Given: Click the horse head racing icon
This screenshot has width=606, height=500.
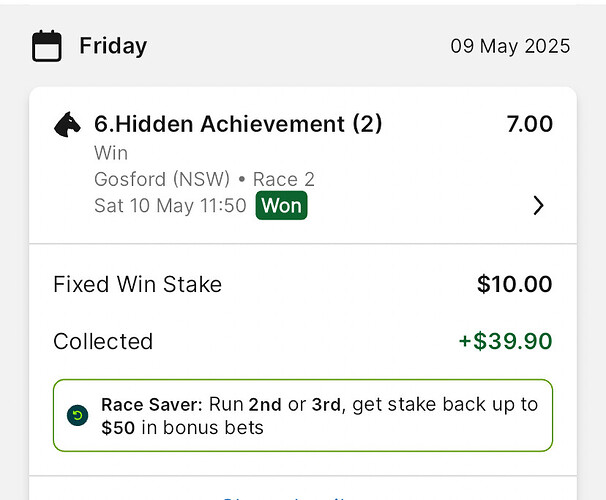Looking at the screenshot, I should click(67, 124).
